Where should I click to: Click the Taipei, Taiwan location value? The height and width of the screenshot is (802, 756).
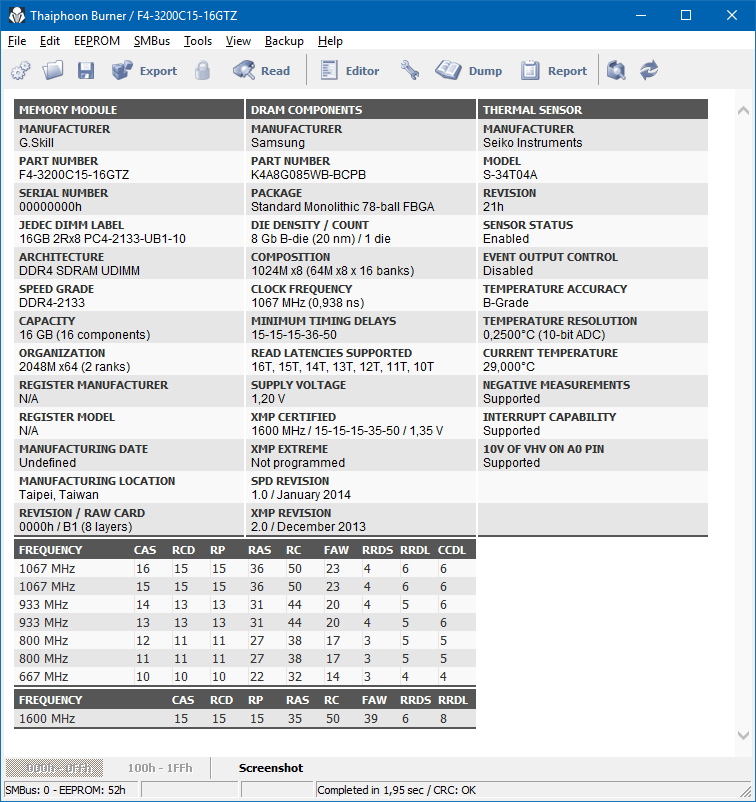click(59, 495)
